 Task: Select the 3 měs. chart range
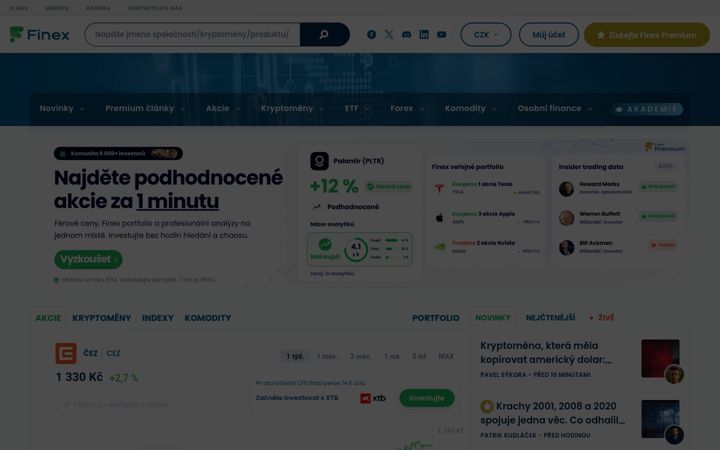[x=360, y=356]
